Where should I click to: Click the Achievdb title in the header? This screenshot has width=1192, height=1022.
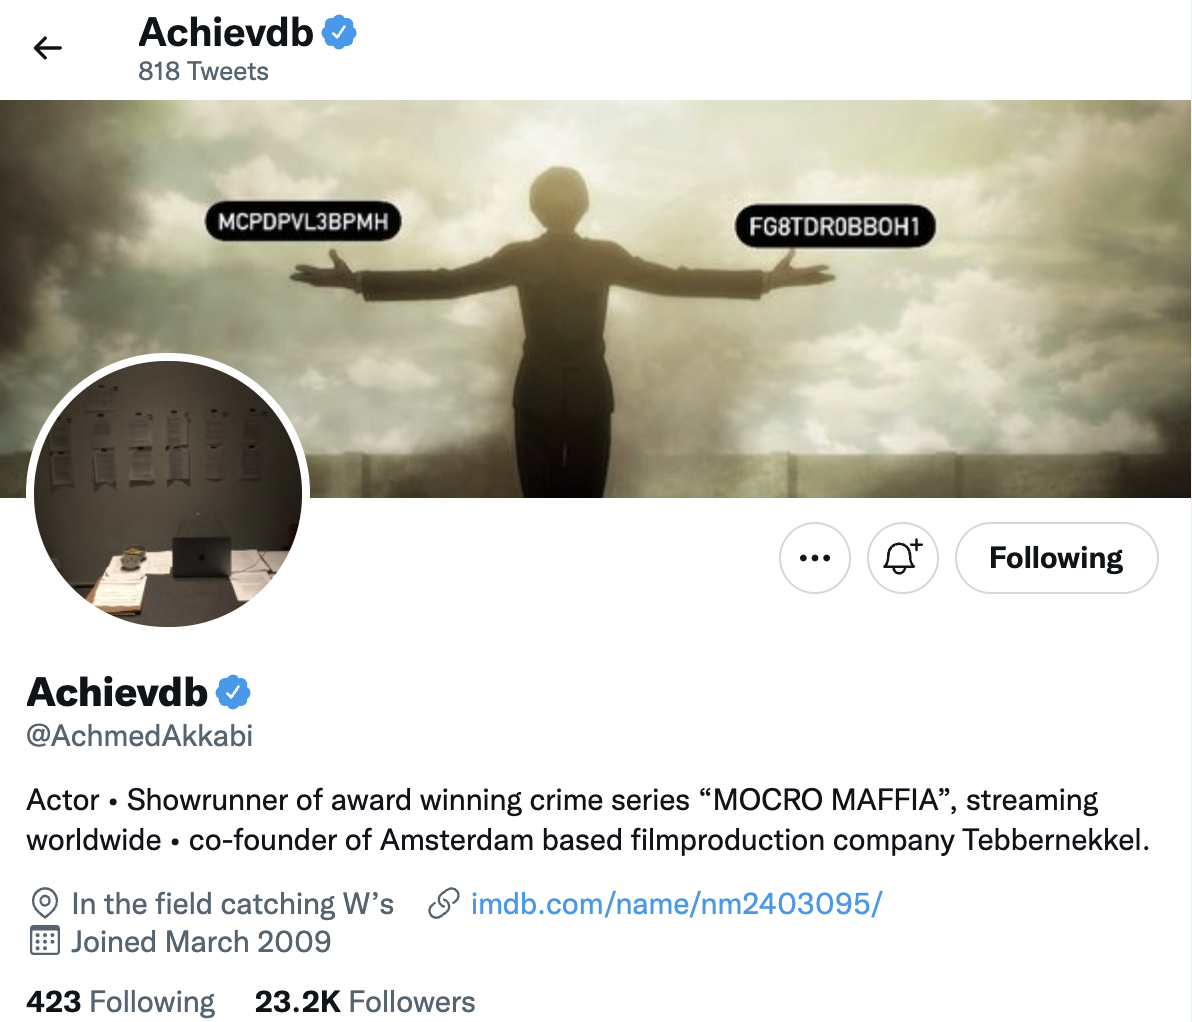226,33
